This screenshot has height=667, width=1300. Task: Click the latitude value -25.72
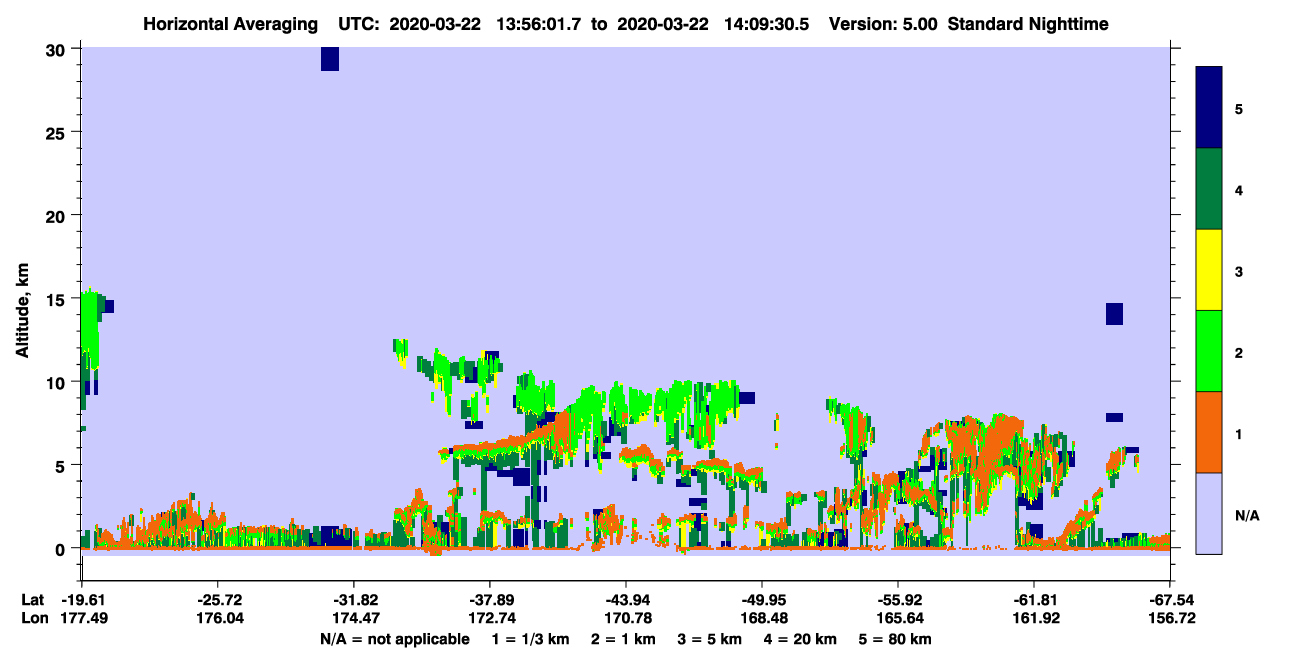click(x=218, y=600)
